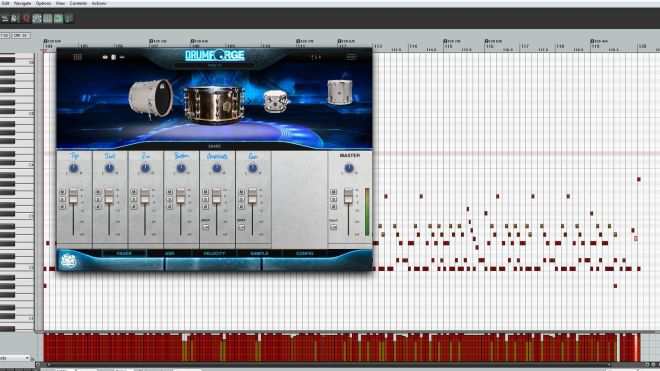Viewport: 660px width, 371px height.
Task: Open the Edit menu
Action: coord(5,3)
